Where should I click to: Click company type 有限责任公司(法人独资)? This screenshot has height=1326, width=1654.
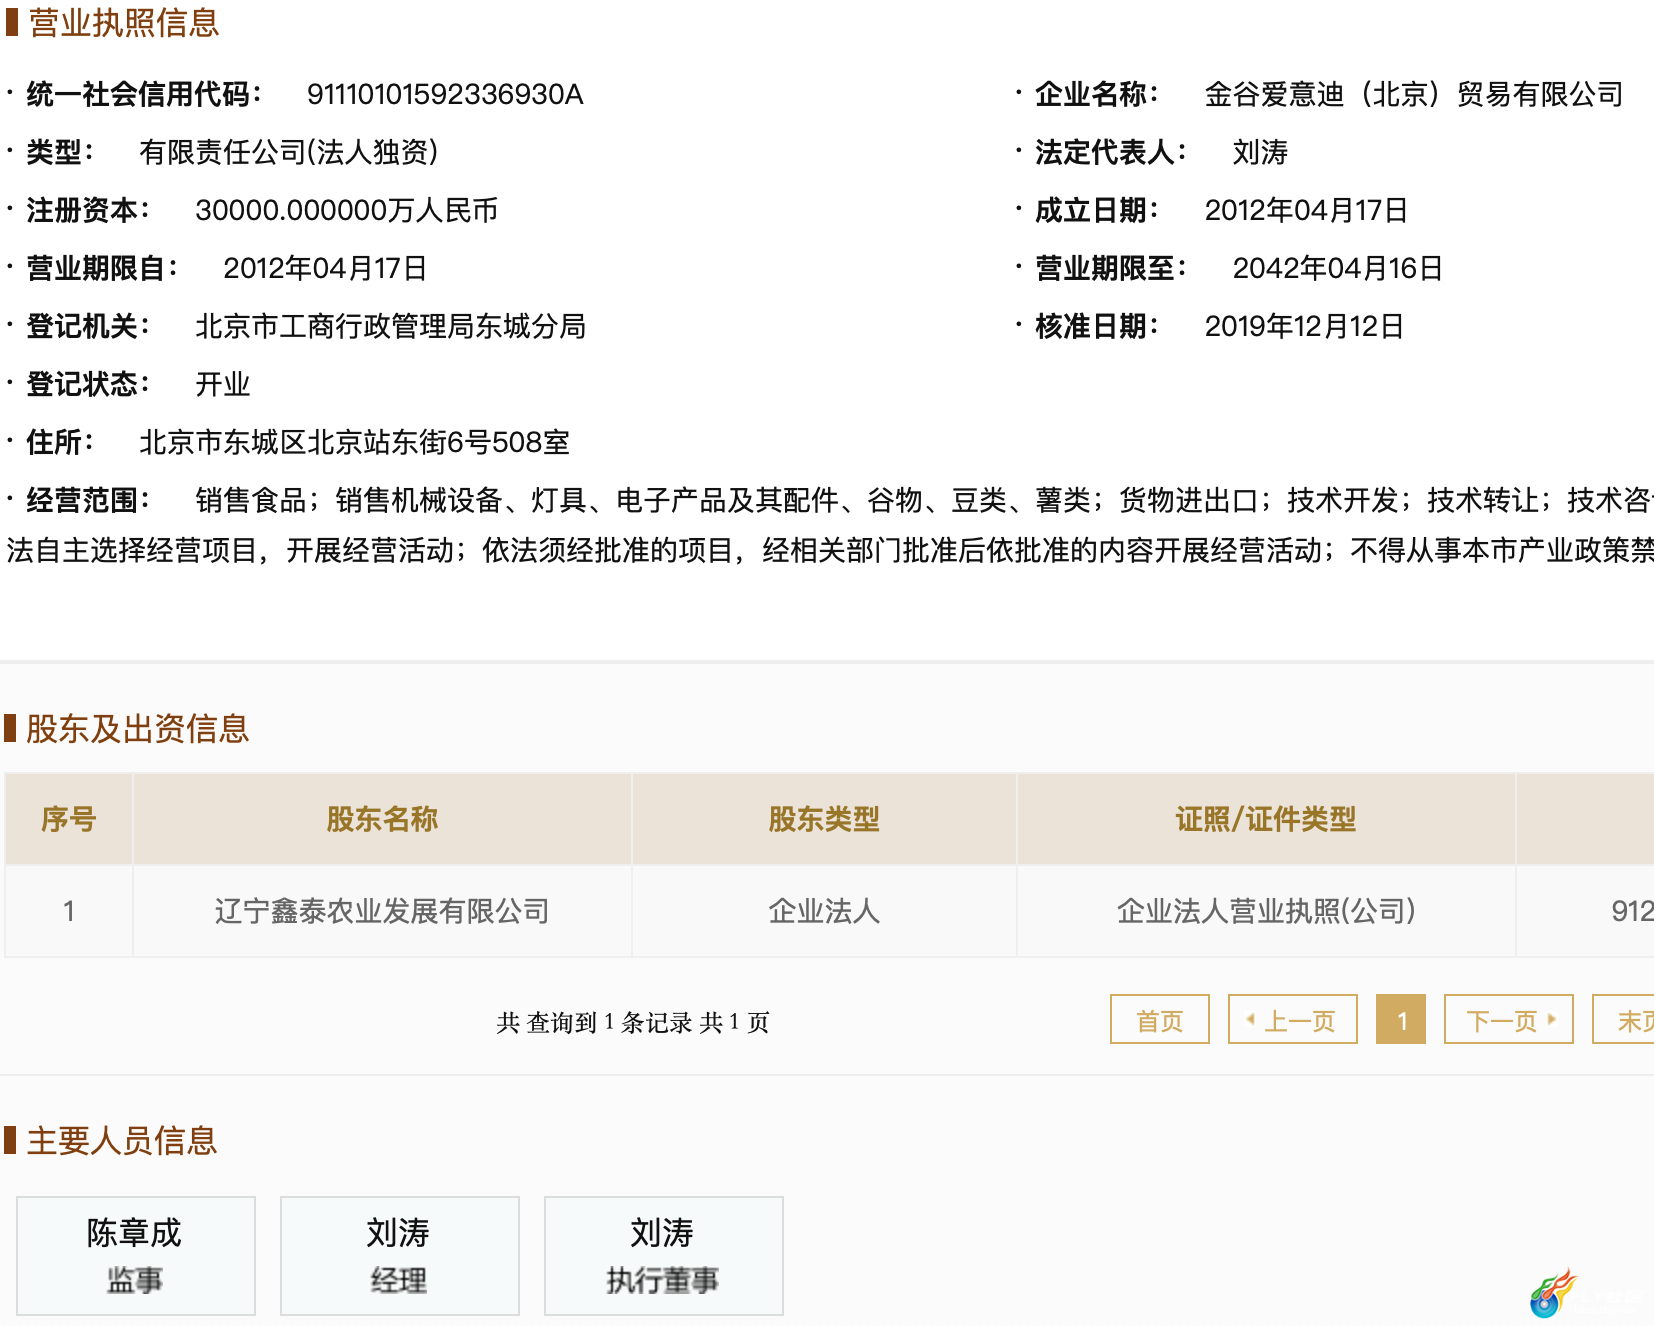point(289,152)
